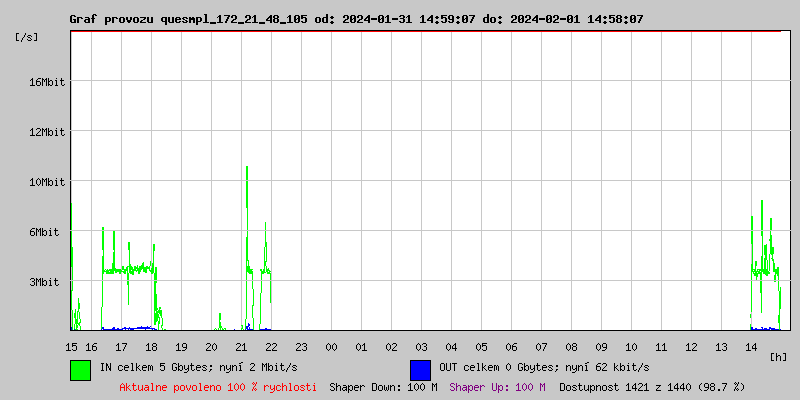Select hour 00 on the time axis
This screenshot has width=800, height=400.
click(x=331, y=347)
